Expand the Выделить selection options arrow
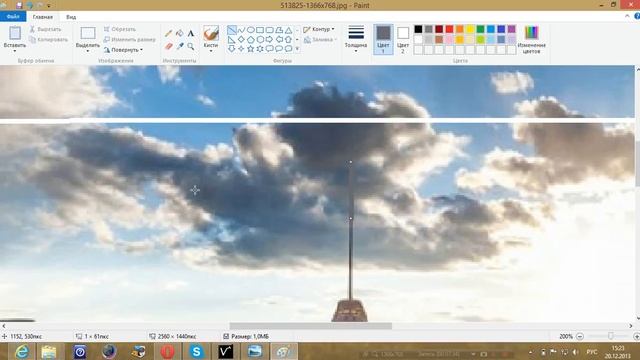The width and height of the screenshot is (640, 360). pos(88,51)
